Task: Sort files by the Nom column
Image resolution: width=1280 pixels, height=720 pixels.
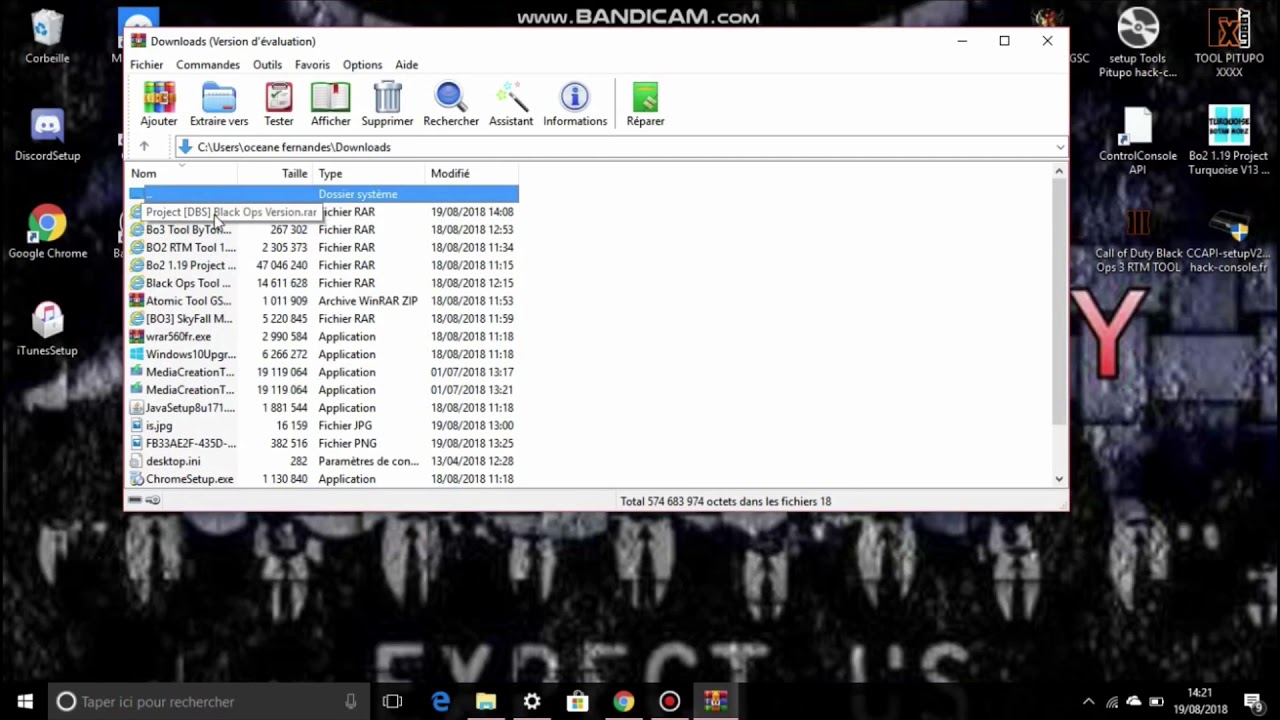Action: pos(182,173)
